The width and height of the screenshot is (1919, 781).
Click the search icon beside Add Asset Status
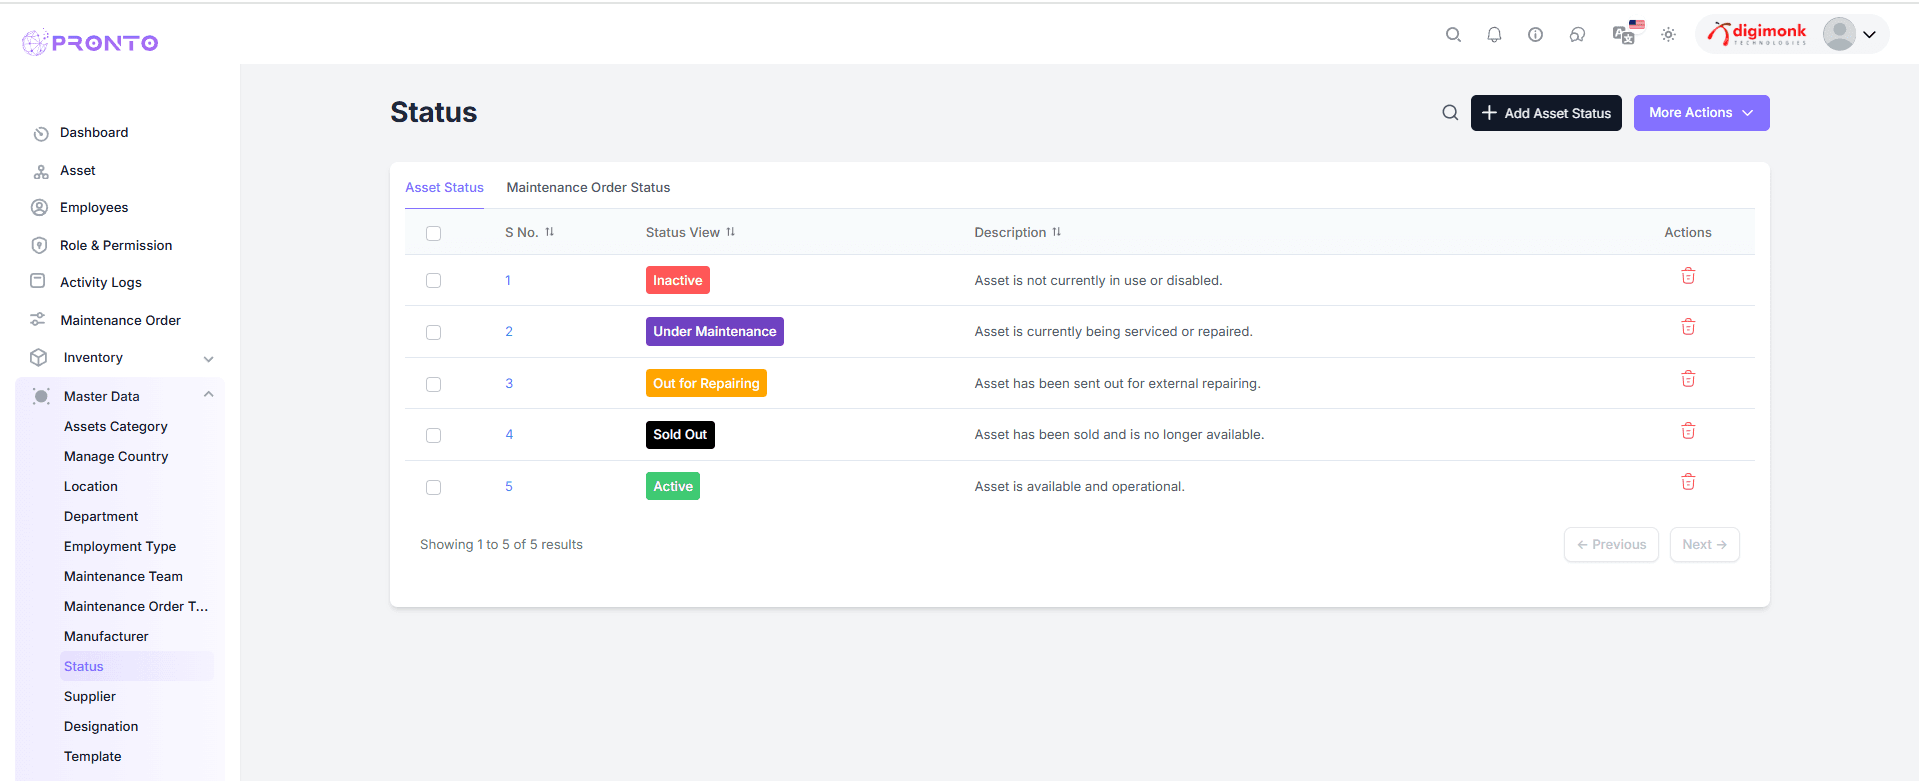click(x=1450, y=112)
